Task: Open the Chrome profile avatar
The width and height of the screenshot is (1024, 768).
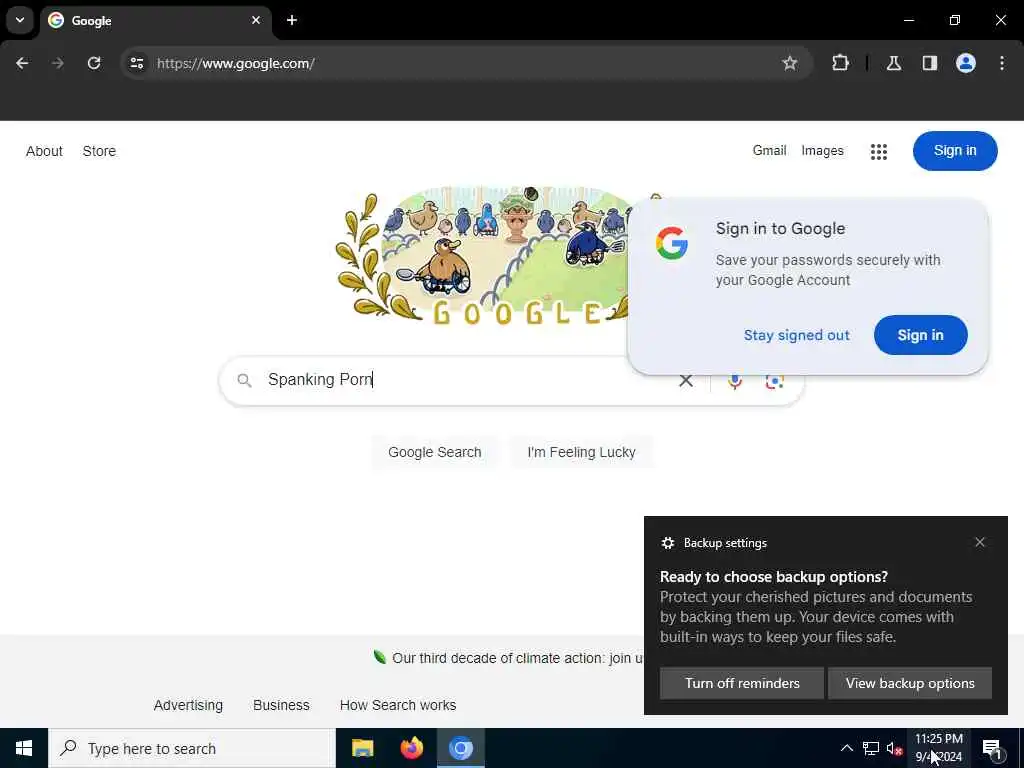Action: 965,63
